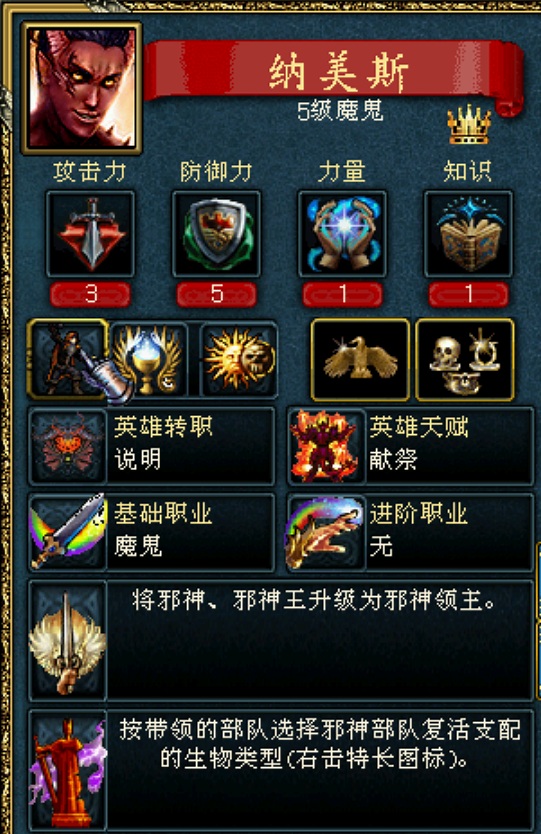Click the armored warrior skill icon
This screenshot has width=541, height=834.
tap(68, 359)
